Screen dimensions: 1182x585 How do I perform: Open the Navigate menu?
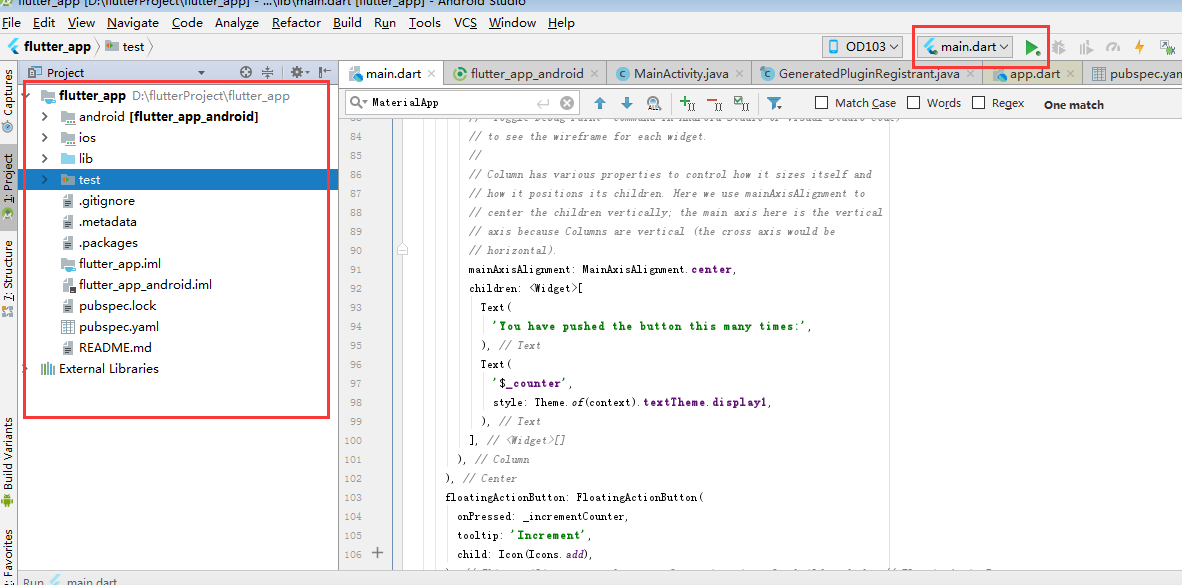133,23
